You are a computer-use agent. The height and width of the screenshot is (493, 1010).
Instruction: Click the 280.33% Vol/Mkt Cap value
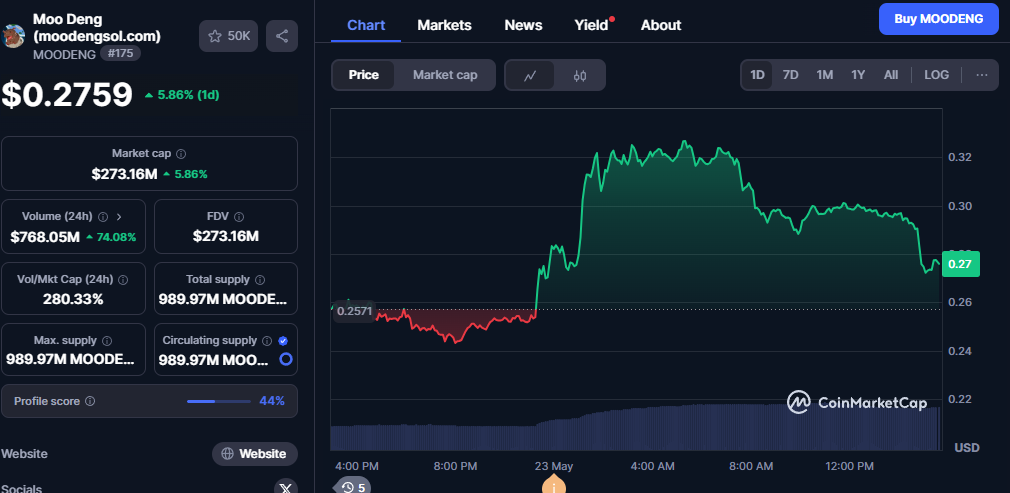[x=73, y=299]
